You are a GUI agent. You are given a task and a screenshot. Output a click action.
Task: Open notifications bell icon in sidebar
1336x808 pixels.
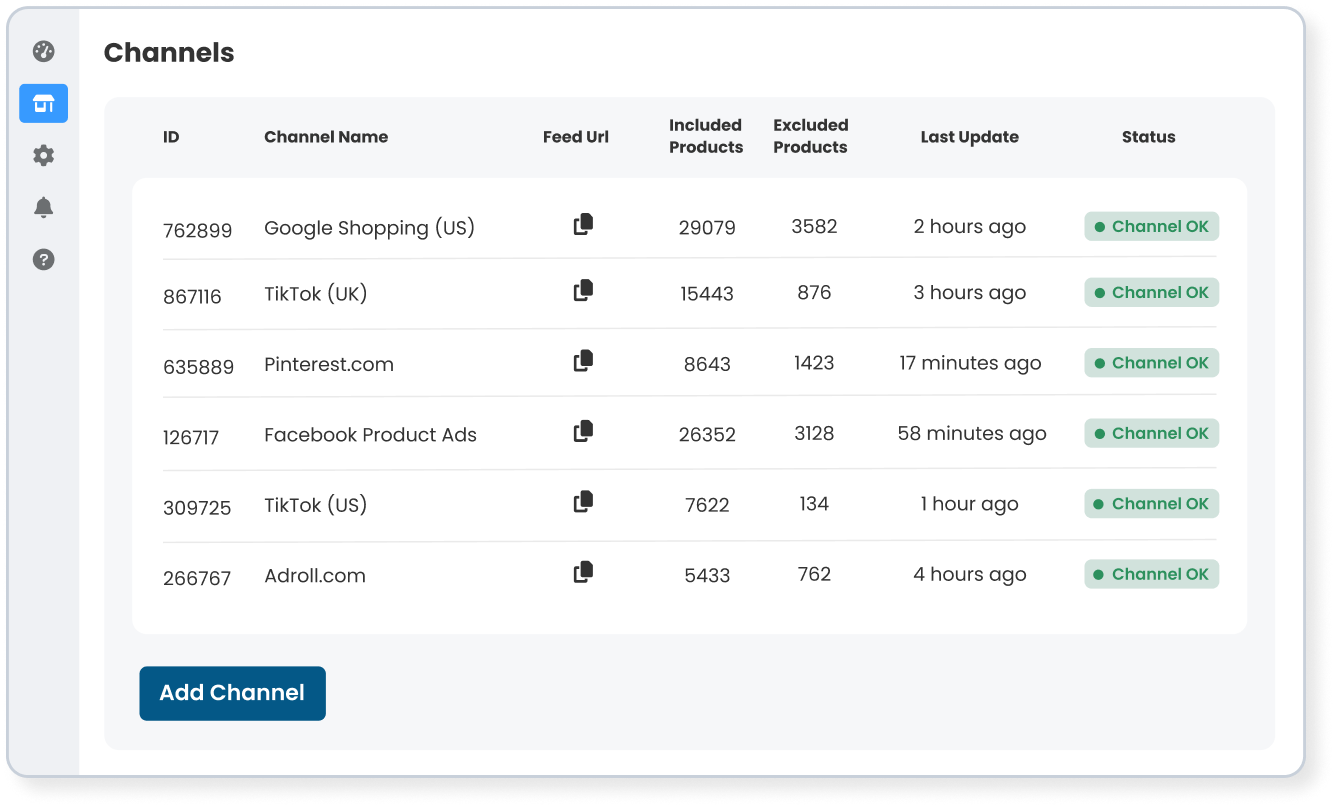pos(43,208)
